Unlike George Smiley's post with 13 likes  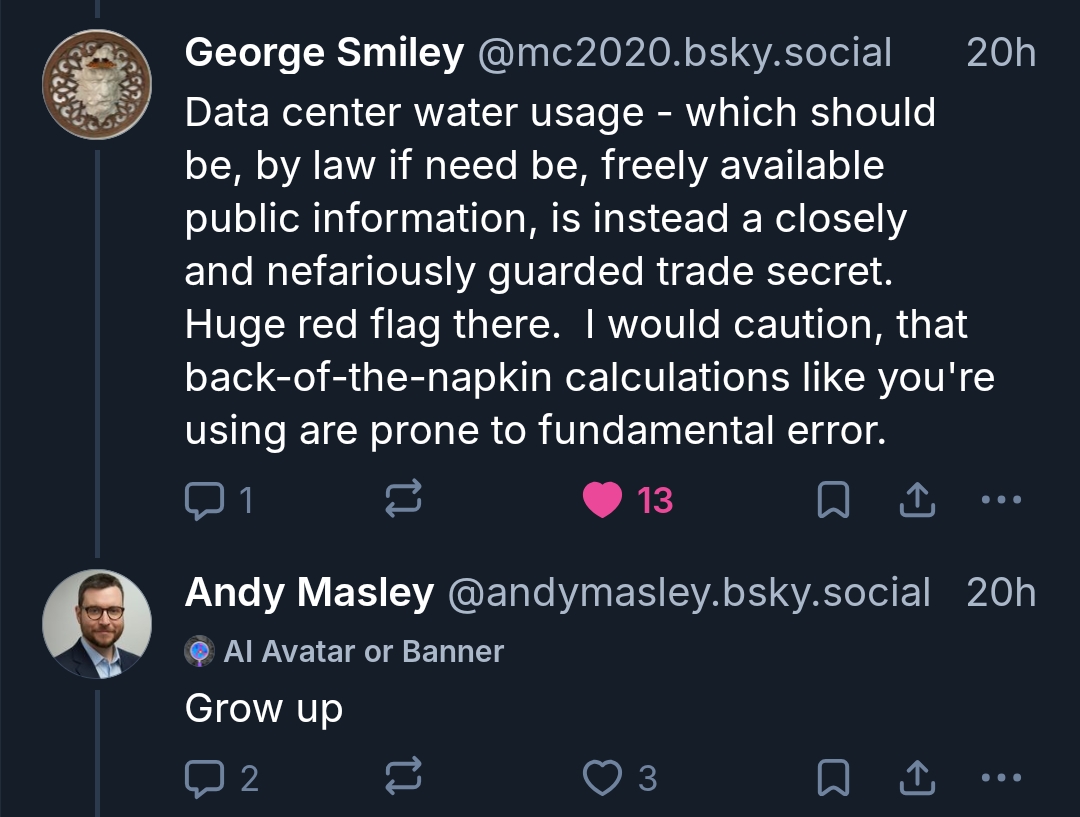[x=602, y=500]
